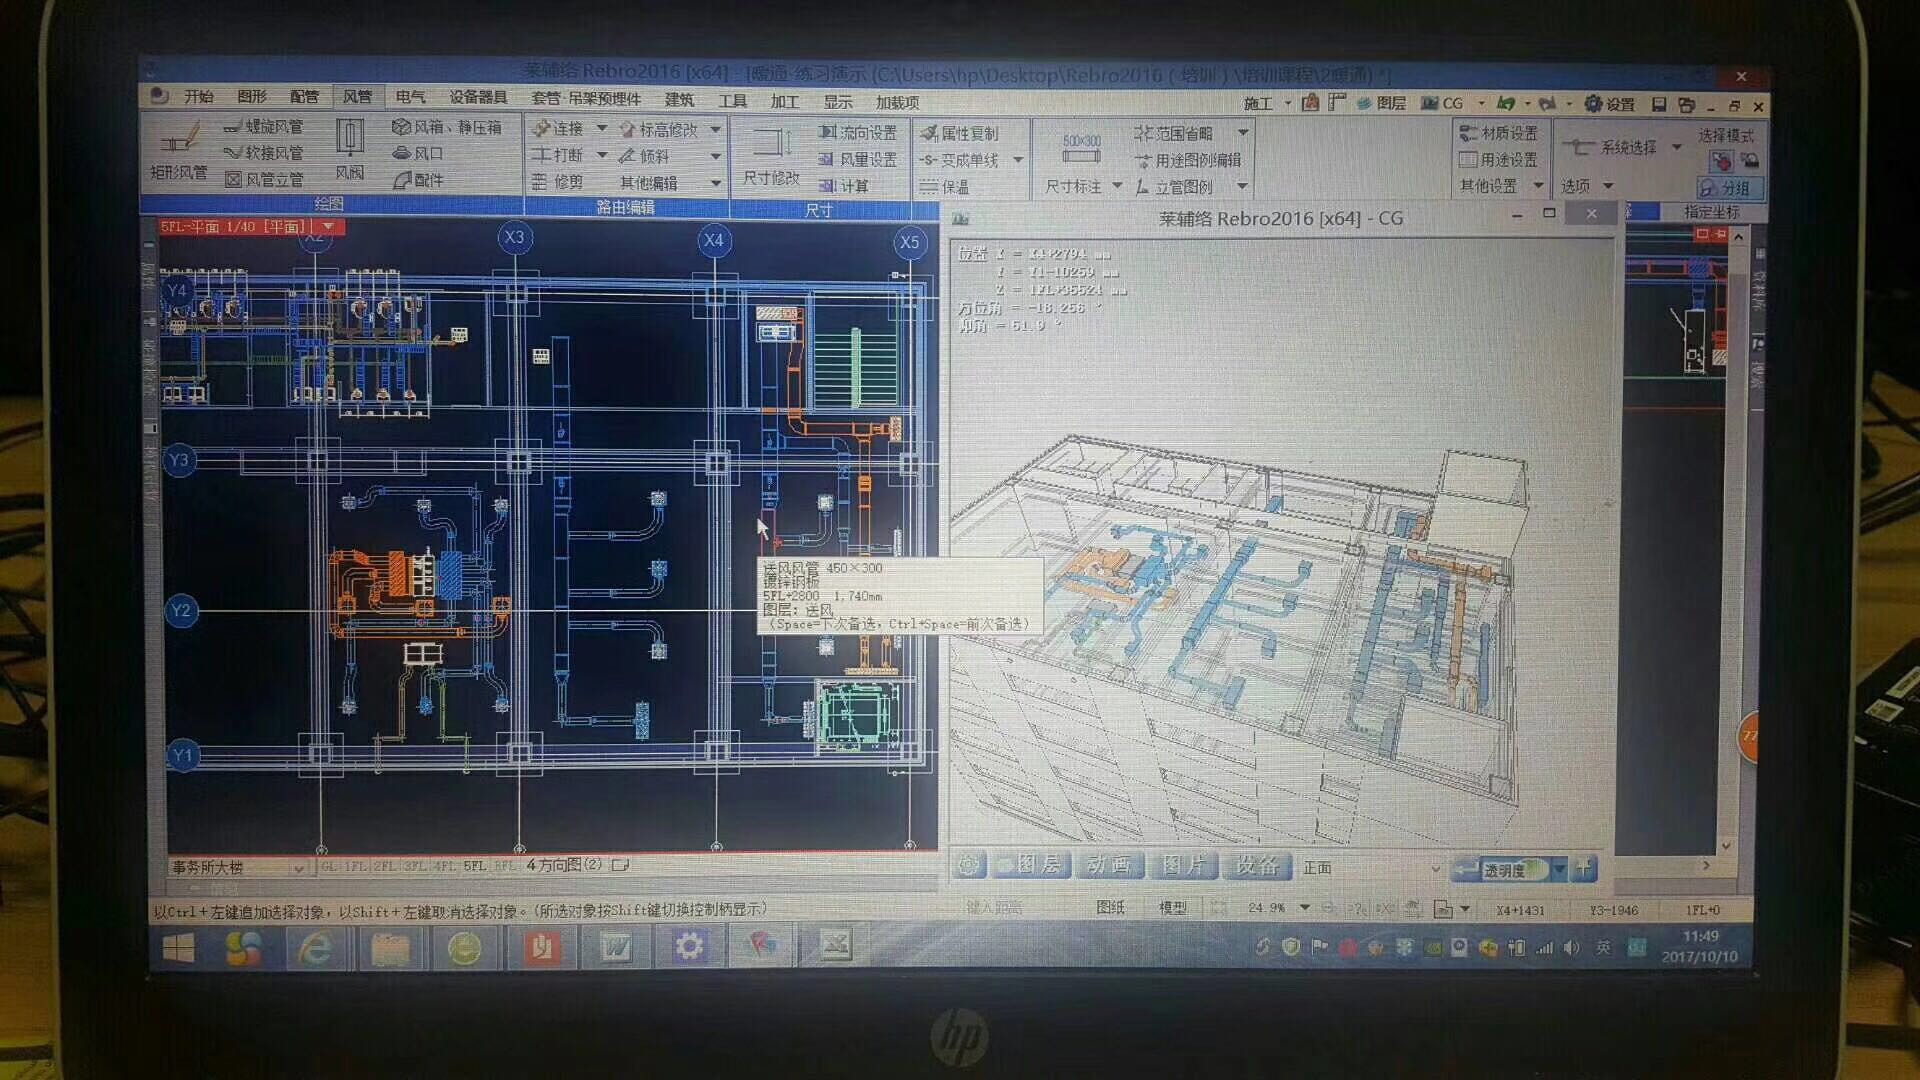Switch status bar to 模型 mode
This screenshot has width=1920, height=1080.
click(x=1172, y=908)
